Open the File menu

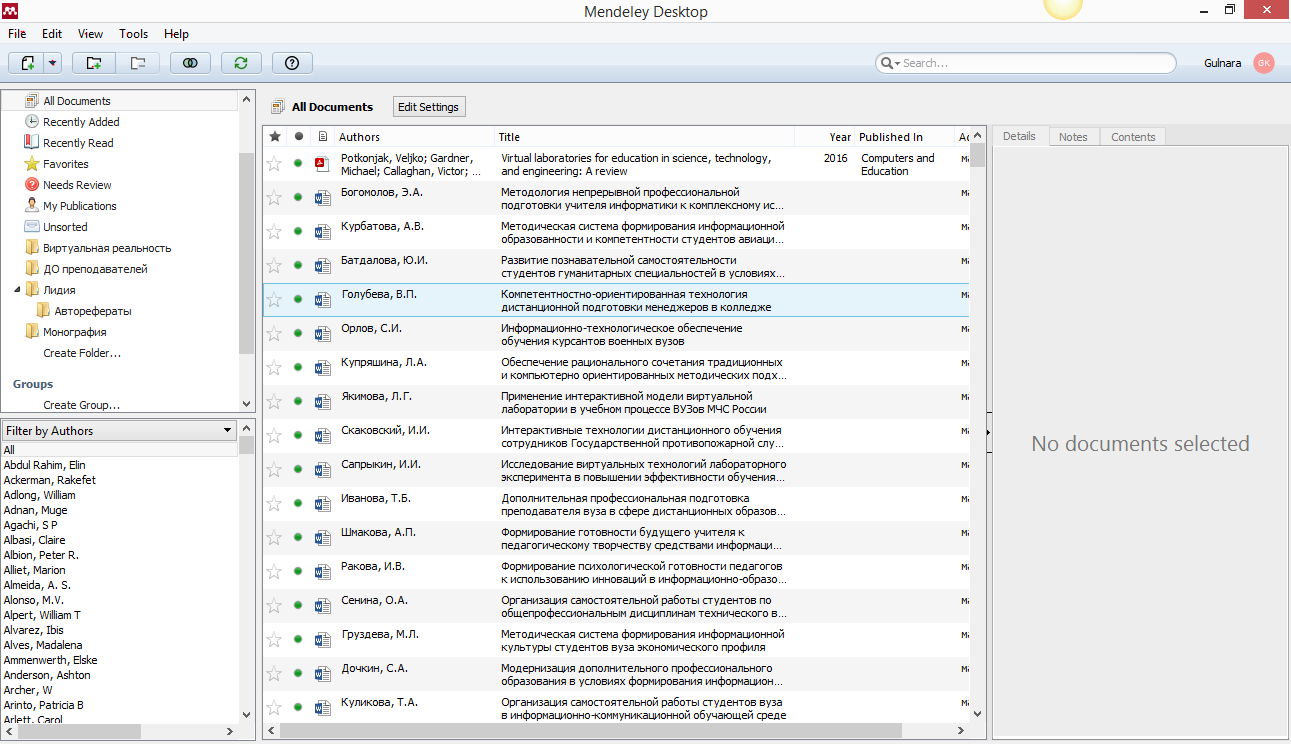click(17, 34)
